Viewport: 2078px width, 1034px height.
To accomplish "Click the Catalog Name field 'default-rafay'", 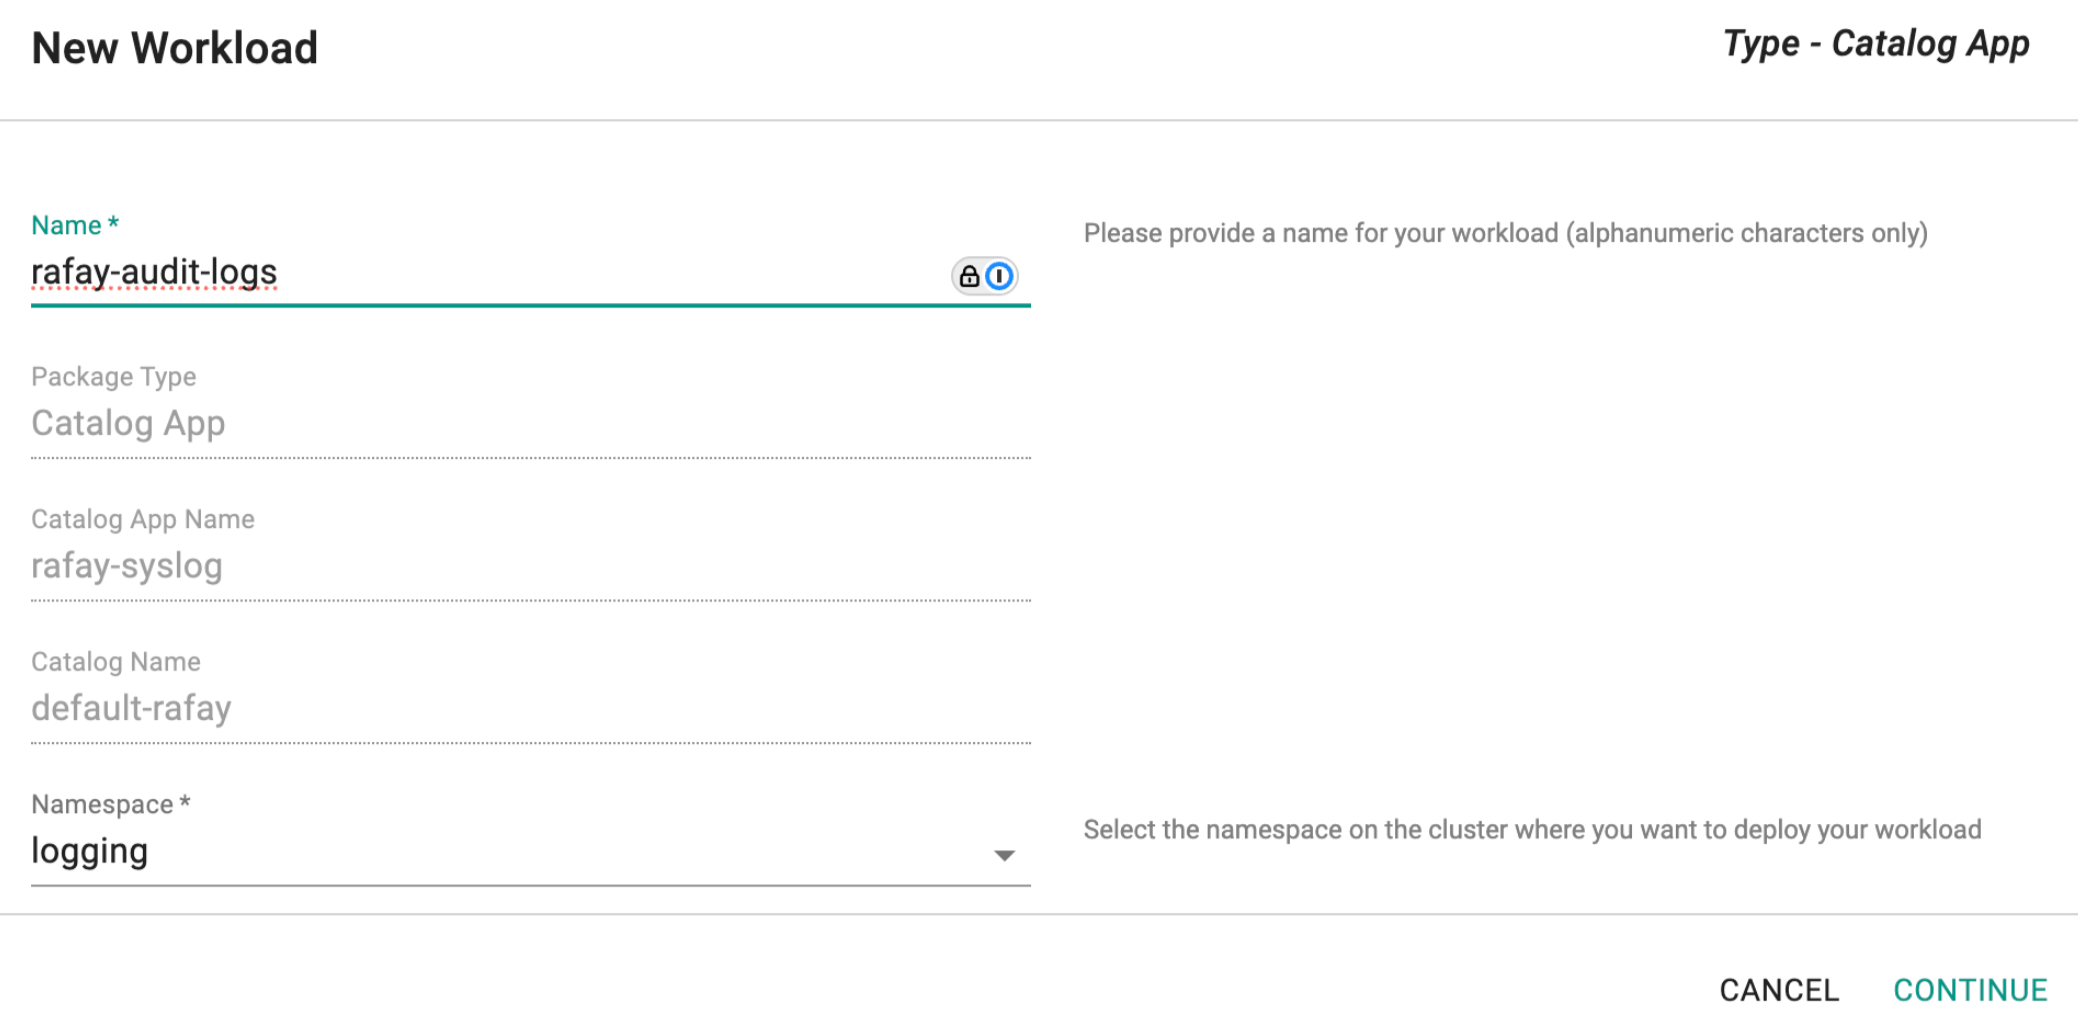I will 131,708.
